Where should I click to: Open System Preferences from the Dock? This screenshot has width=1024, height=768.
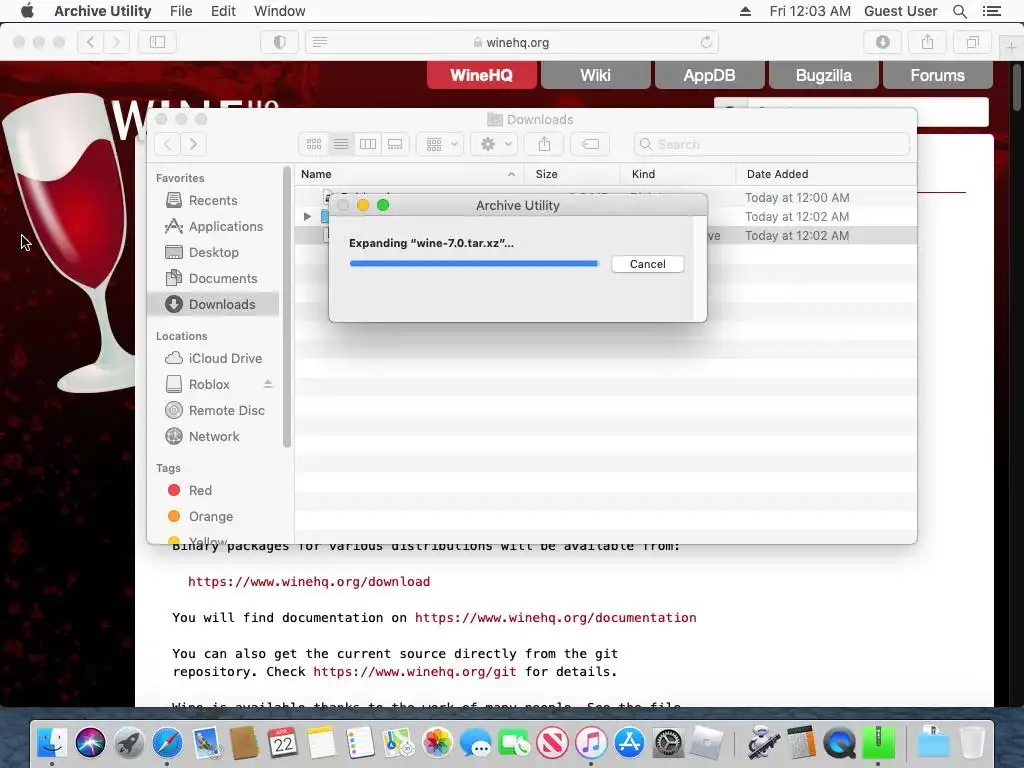click(x=668, y=743)
